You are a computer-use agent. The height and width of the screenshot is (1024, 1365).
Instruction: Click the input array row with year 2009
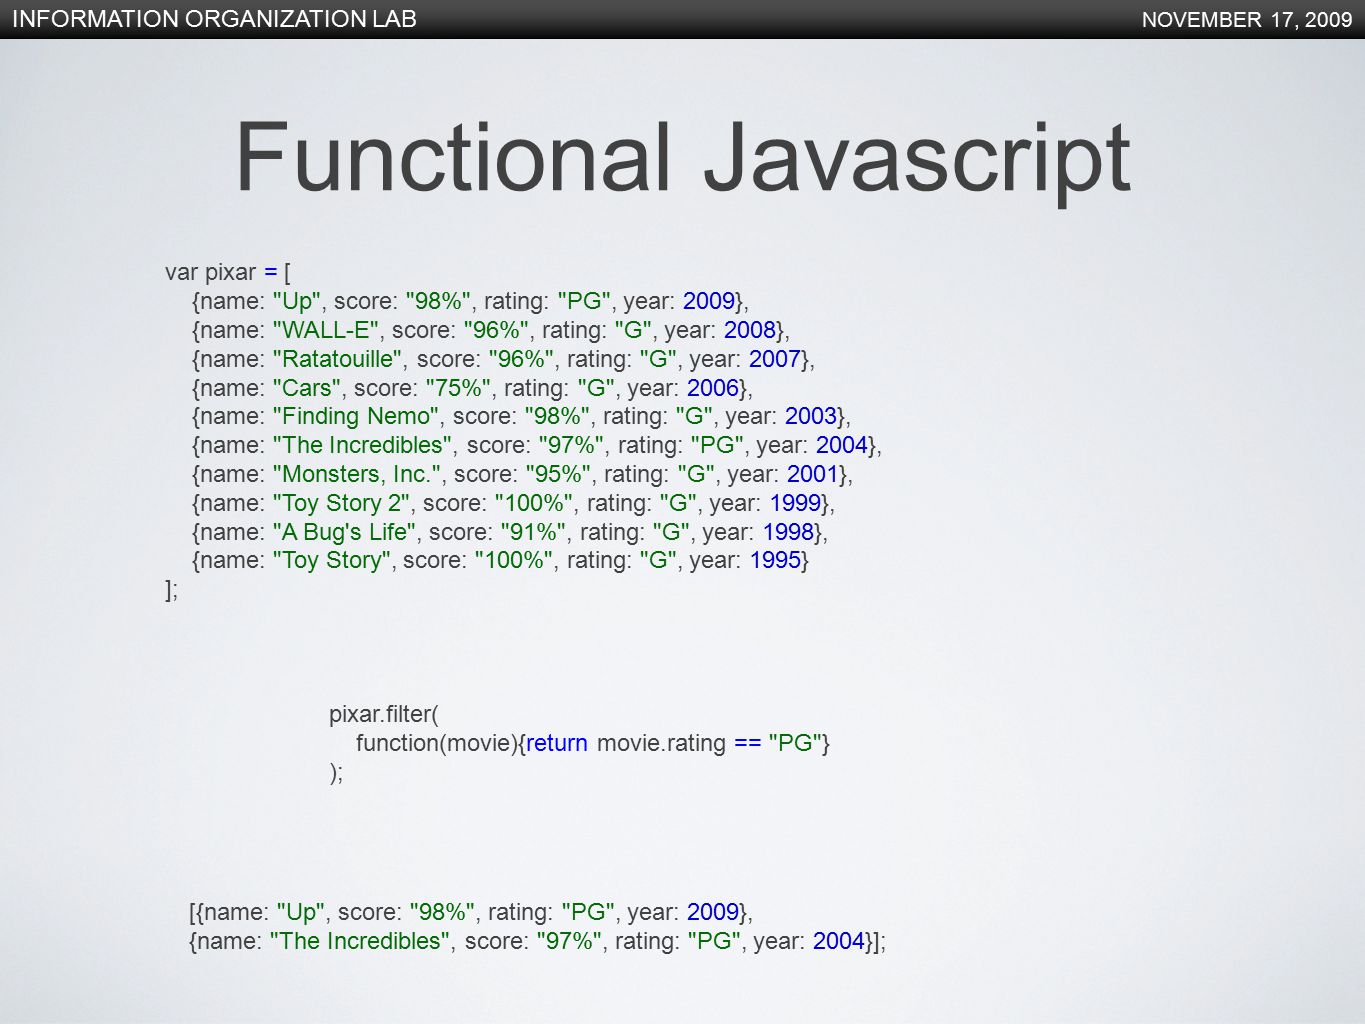click(470, 301)
